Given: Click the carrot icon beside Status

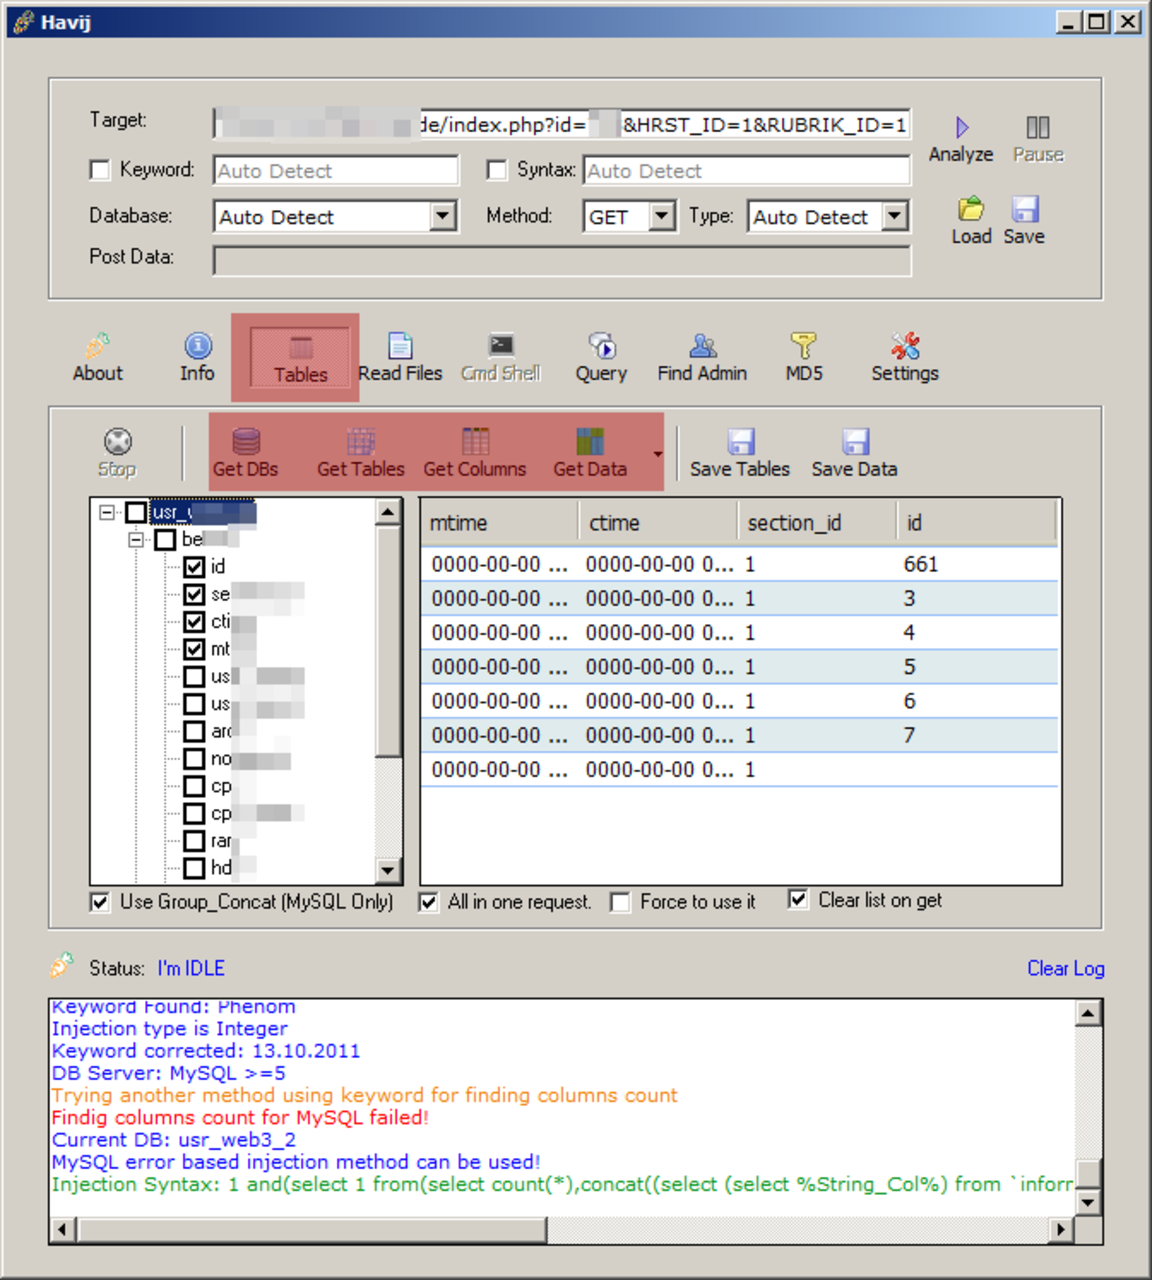Looking at the screenshot, I should point(62,966).
